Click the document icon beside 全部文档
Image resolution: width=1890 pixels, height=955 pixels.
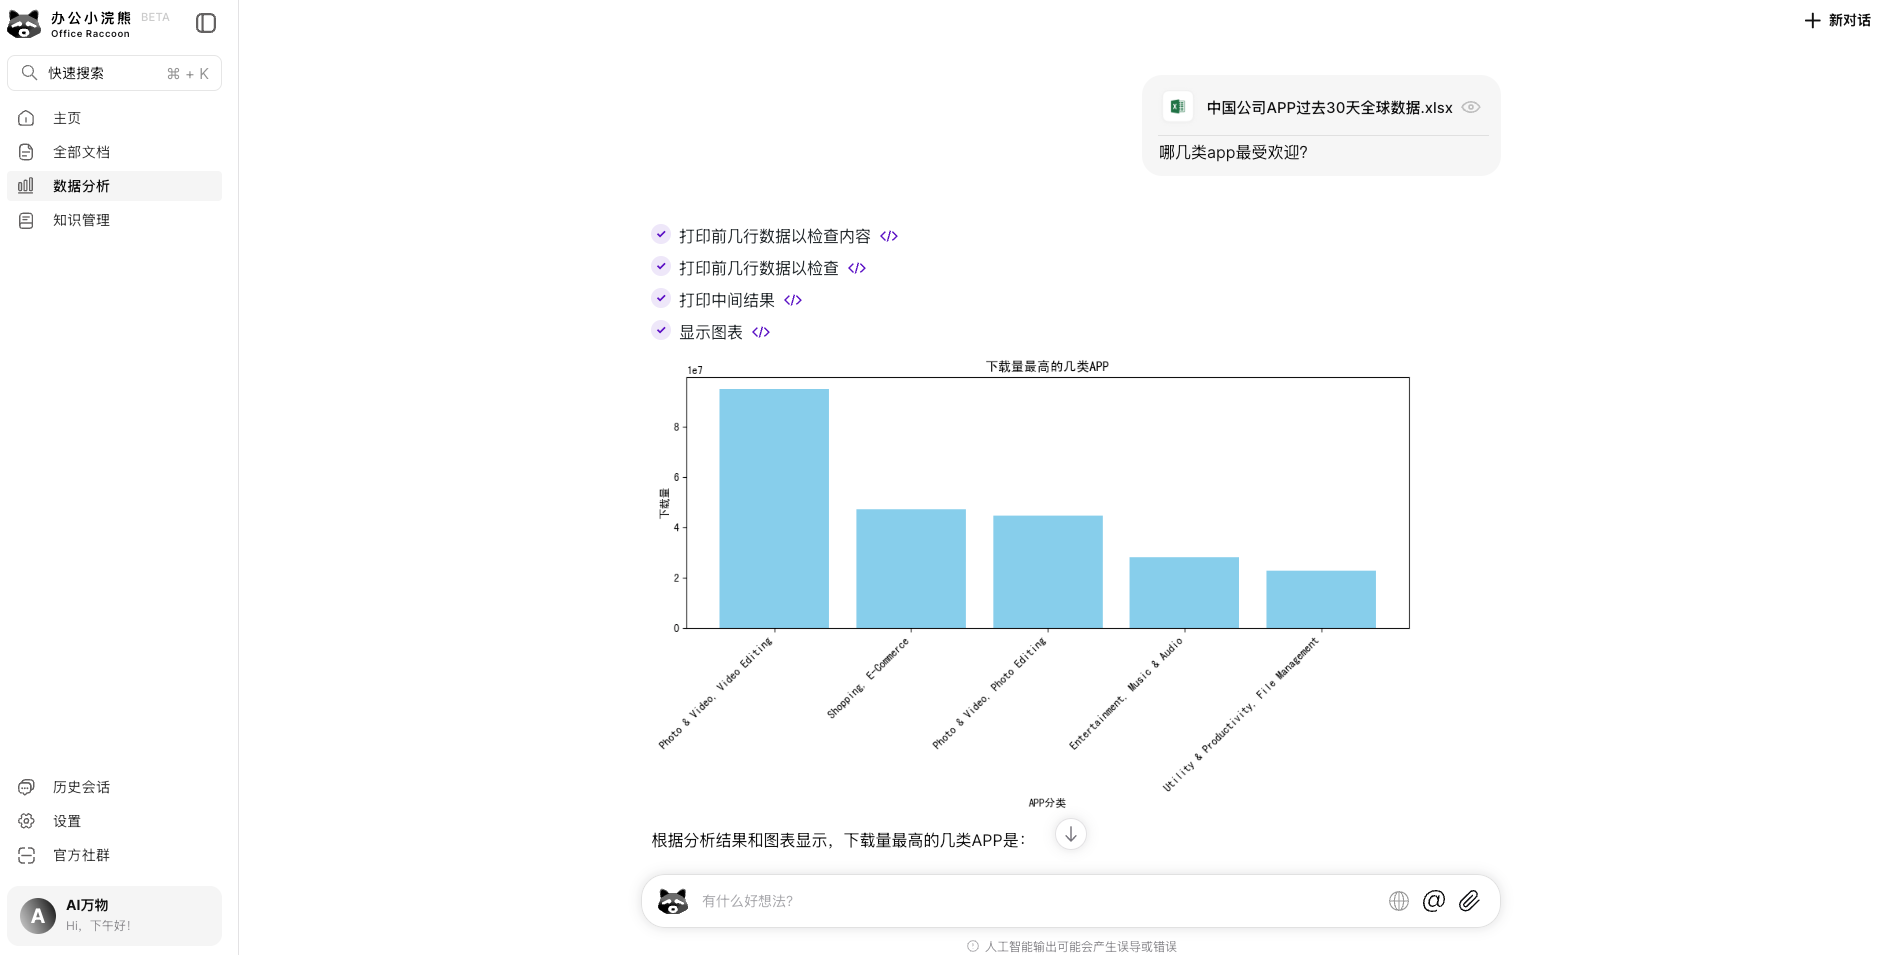[26, 152]
